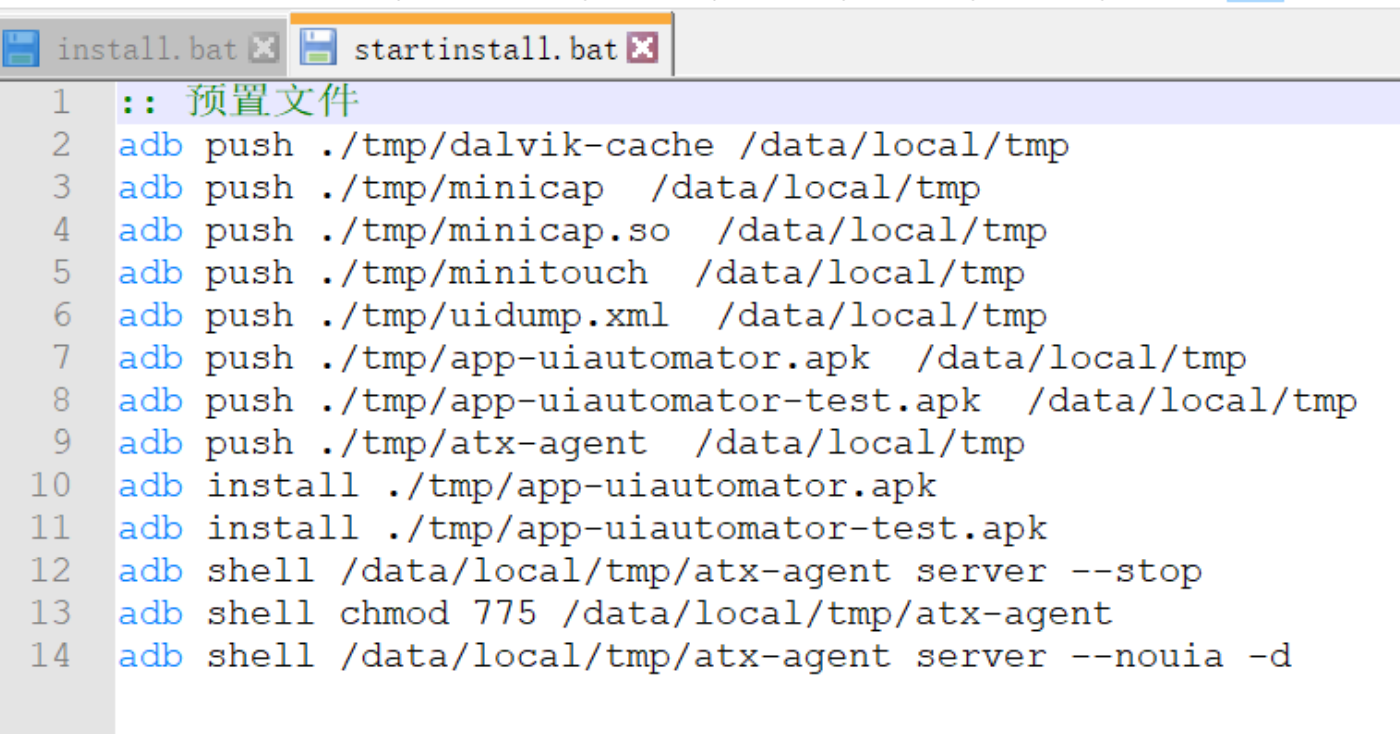This screenshot has width=1400, height=734.
Task: Click ./tmp/uidump.xml on line 6
Action: (x=495, y=316)
